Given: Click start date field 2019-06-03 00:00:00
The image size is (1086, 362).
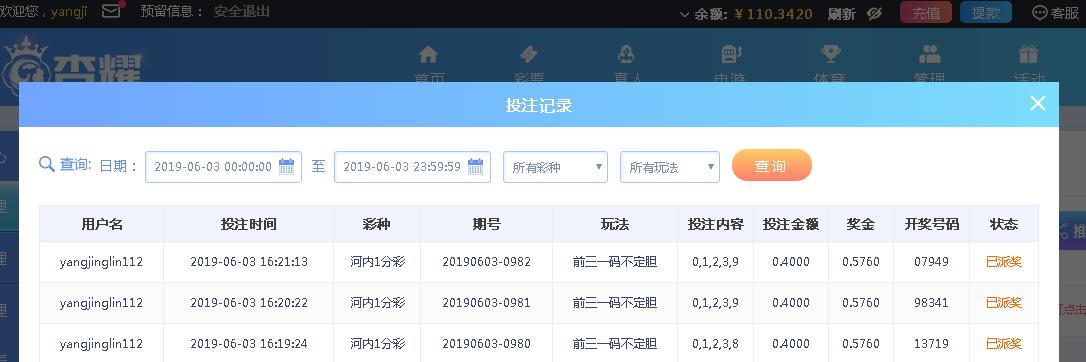Looking at the screenshot, I should coord(223,167).
